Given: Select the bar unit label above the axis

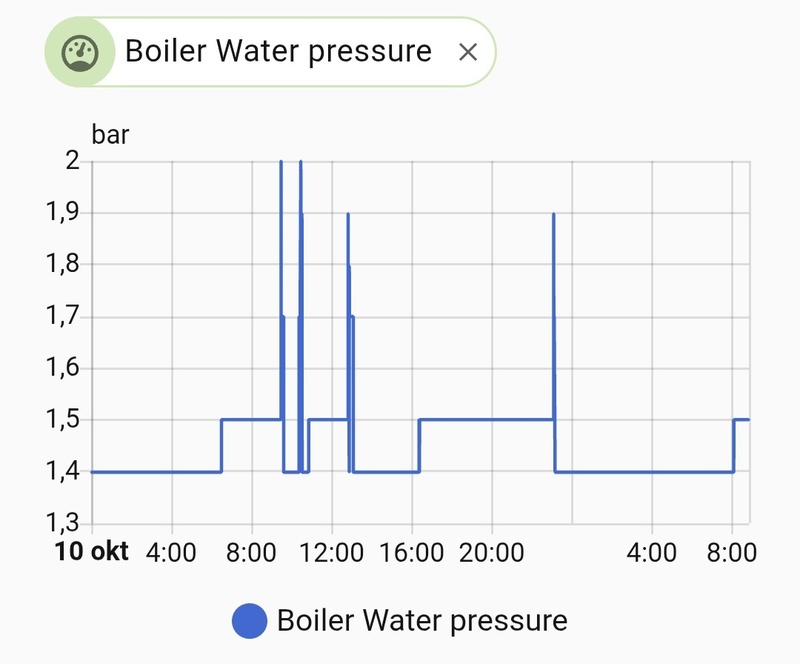Looking at the screenshot, I should pyautogui.click(x=110, y=132).
